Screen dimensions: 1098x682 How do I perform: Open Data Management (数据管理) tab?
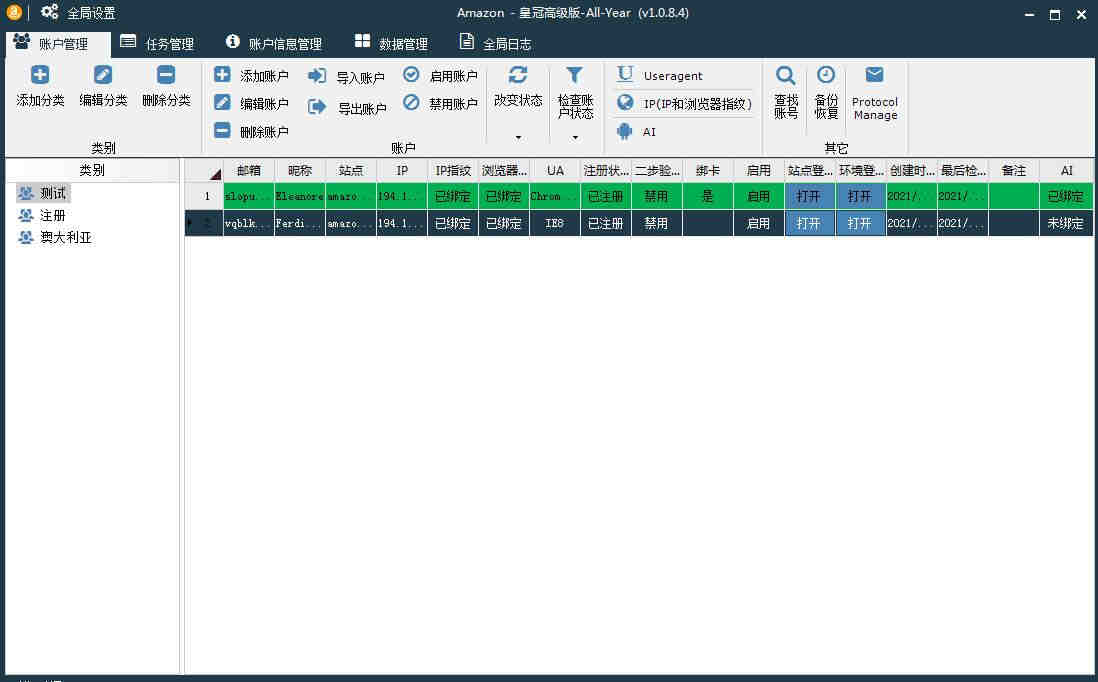(x=391, y=43)
